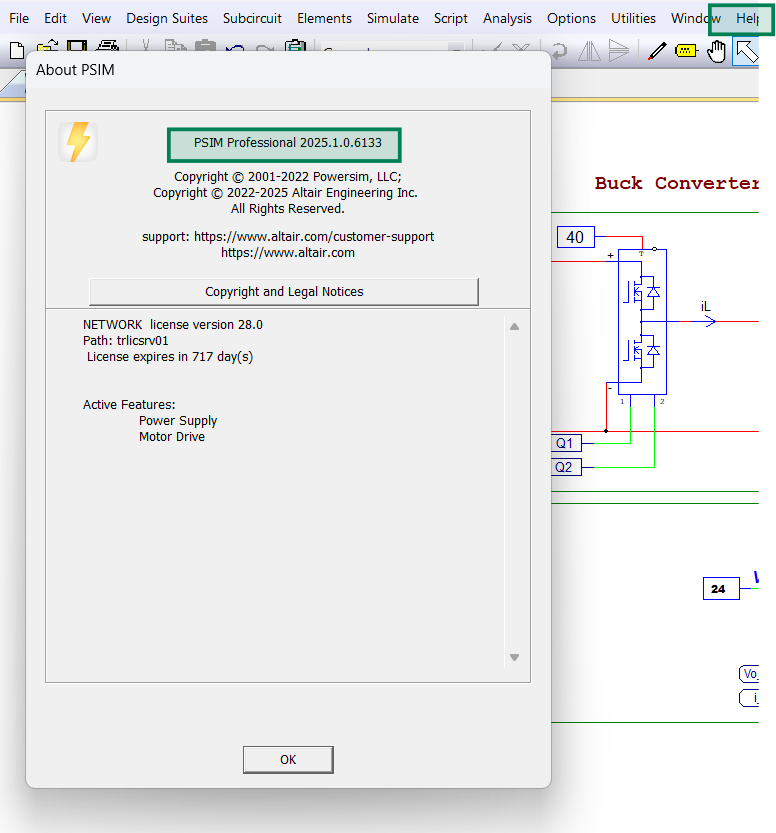Click the Undo arrow icon
776x833 pixels.
click(x=235, y=48)
